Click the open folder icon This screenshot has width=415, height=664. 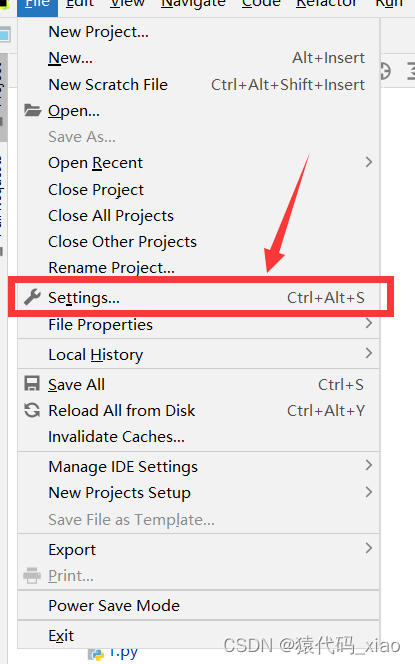pyautogui.click(x=32, y=111)
